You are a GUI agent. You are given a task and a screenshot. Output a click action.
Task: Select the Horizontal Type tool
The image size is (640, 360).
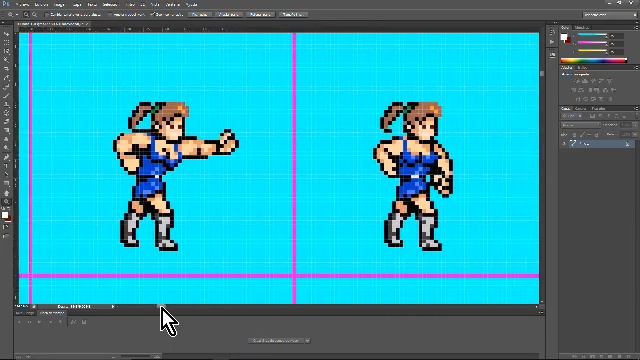click(x=6, y=166)
